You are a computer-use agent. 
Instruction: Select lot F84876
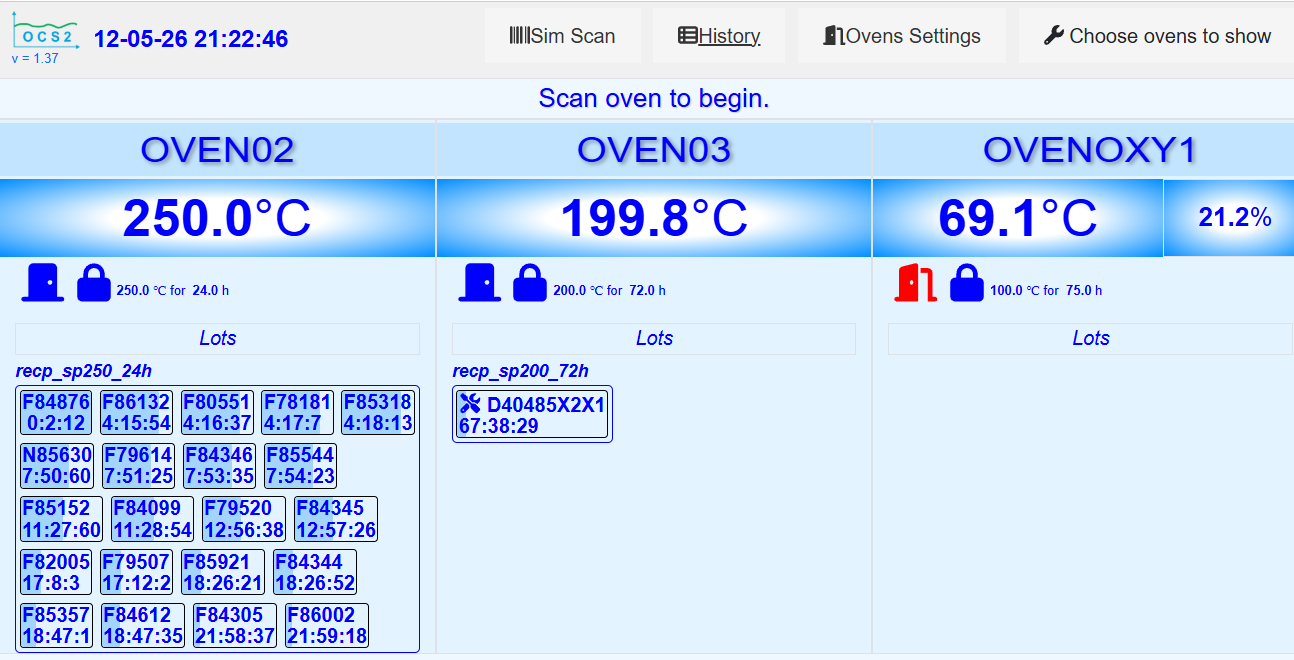pyautogui.click(x=56, y=412)
